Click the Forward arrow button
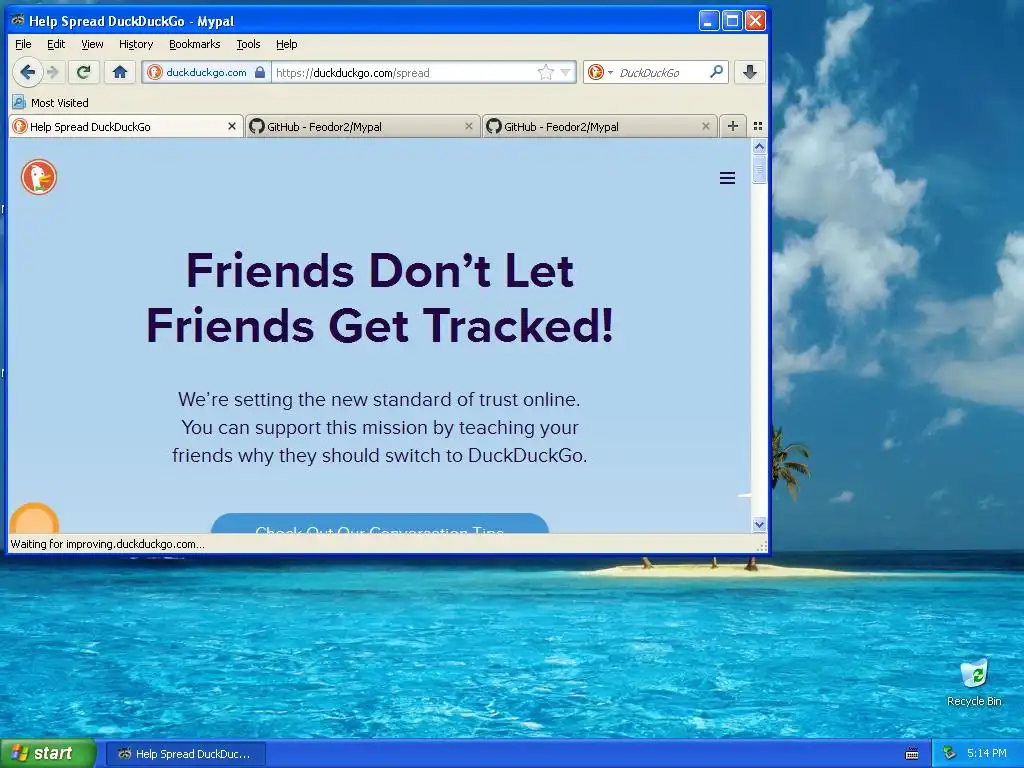 (54, 72)
